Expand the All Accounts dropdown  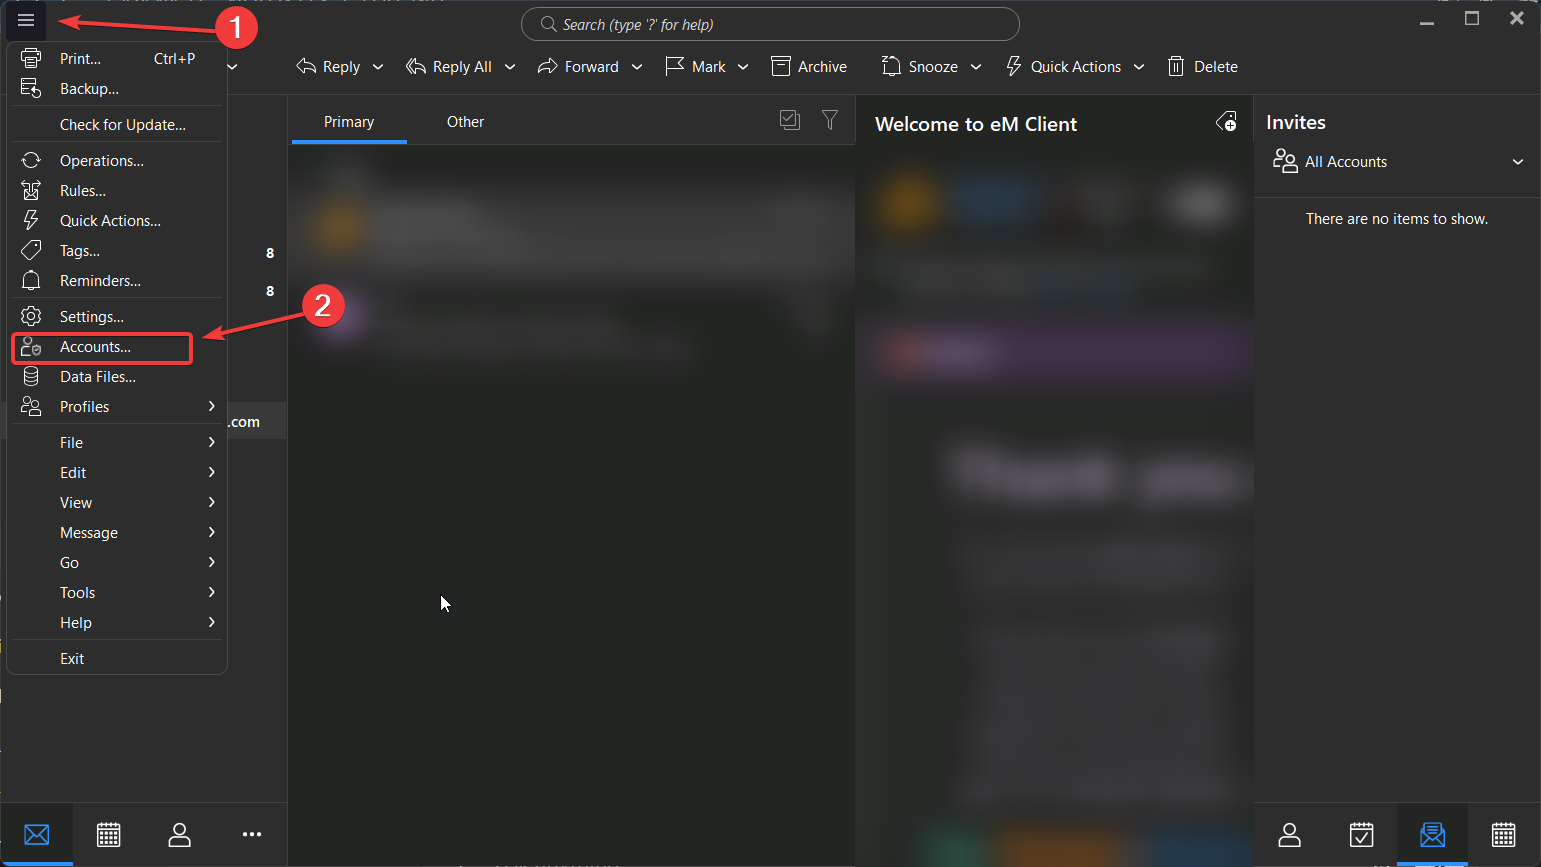tap(1517, 162)
